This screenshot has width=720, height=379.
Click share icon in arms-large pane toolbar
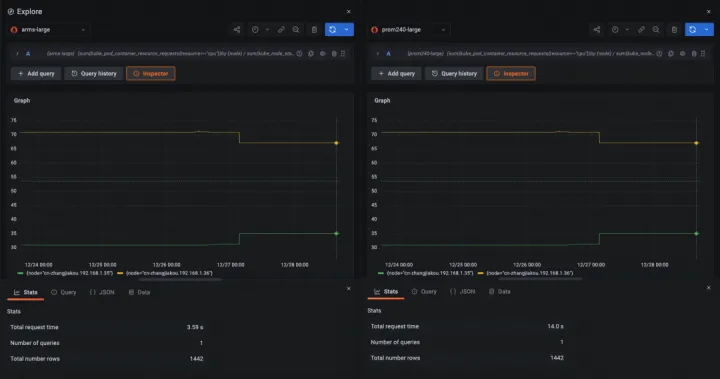point(237,30)
